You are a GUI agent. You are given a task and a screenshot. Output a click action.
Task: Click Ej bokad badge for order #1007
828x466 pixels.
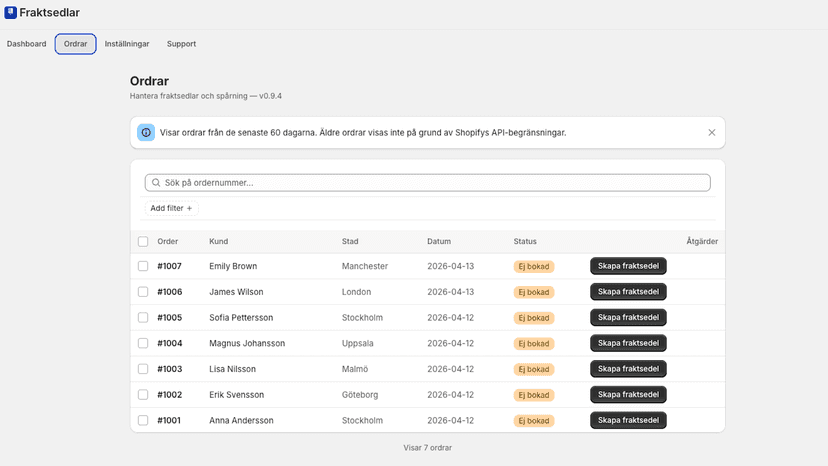tap(534, 266)
